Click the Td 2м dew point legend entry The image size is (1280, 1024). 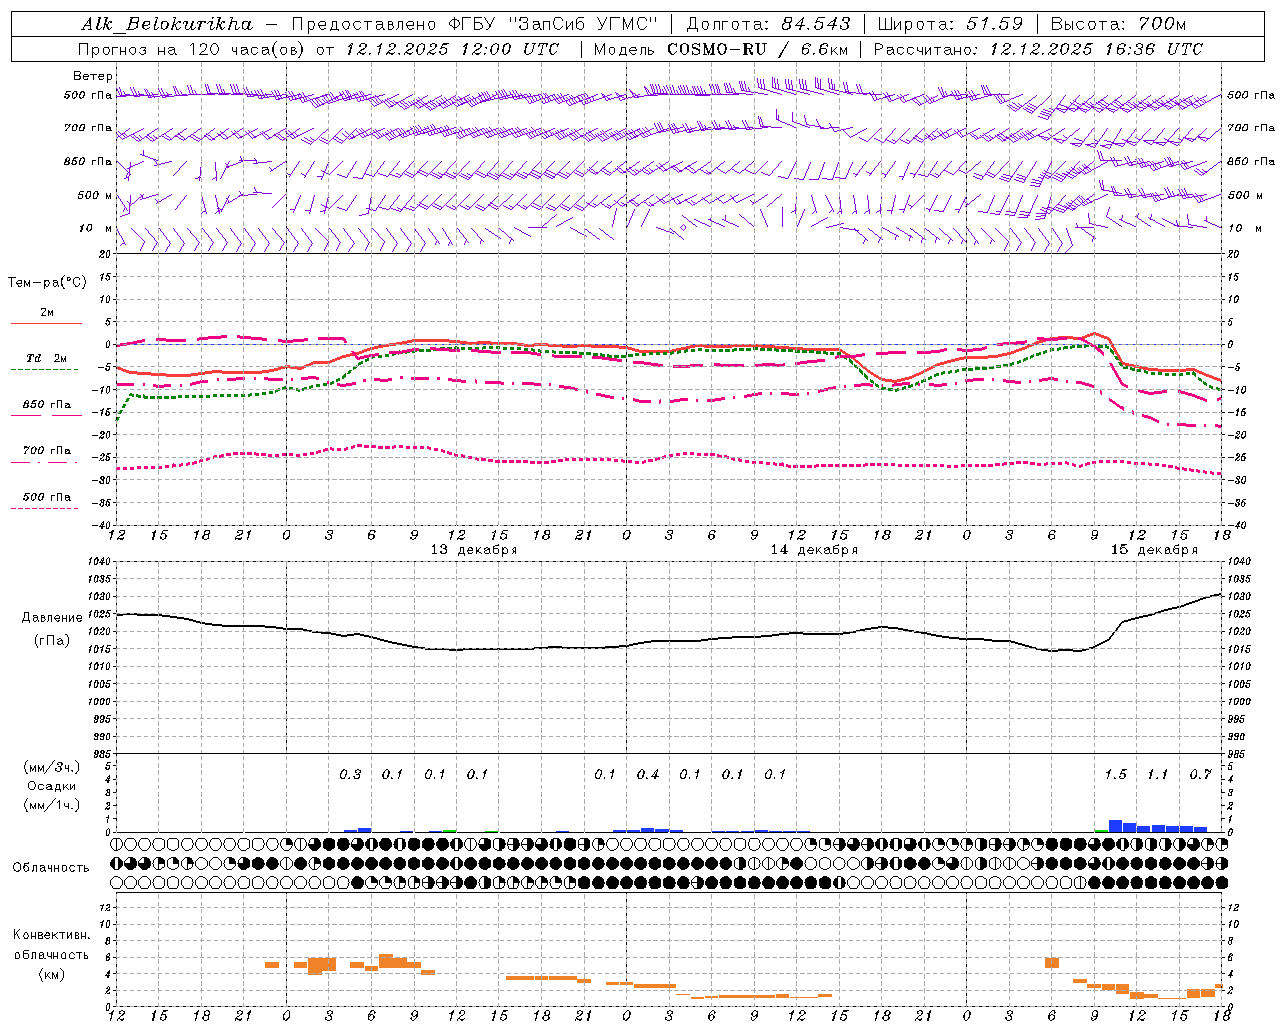coord(47,358)
